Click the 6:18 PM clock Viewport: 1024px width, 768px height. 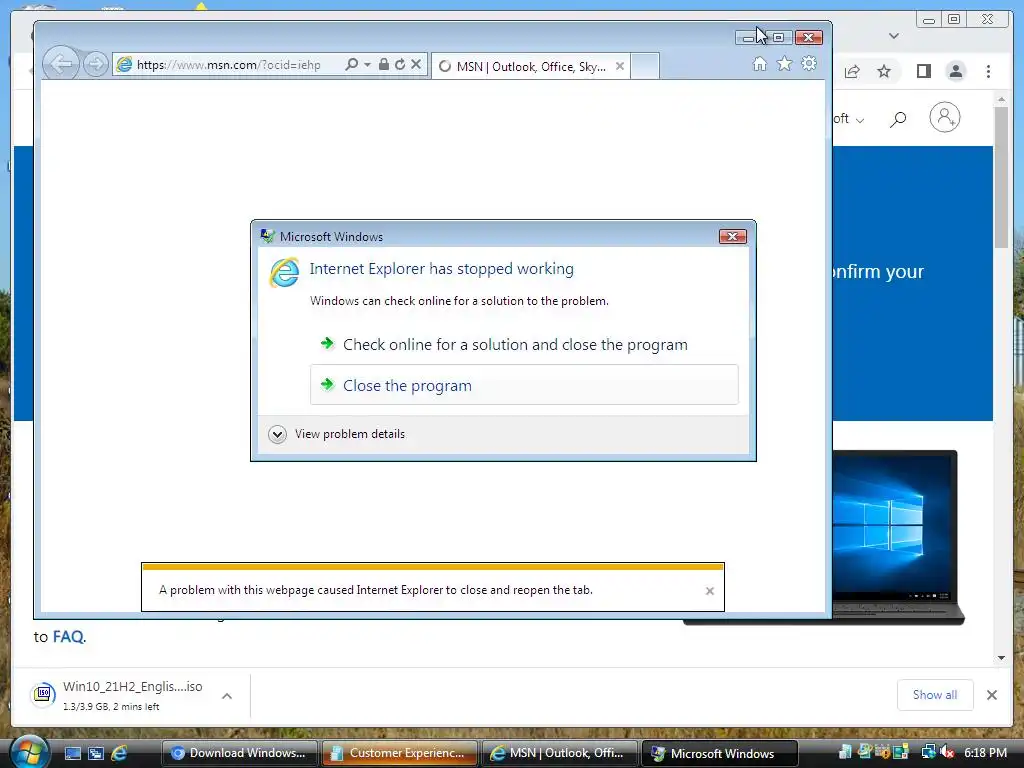click(x=985, y=753)
